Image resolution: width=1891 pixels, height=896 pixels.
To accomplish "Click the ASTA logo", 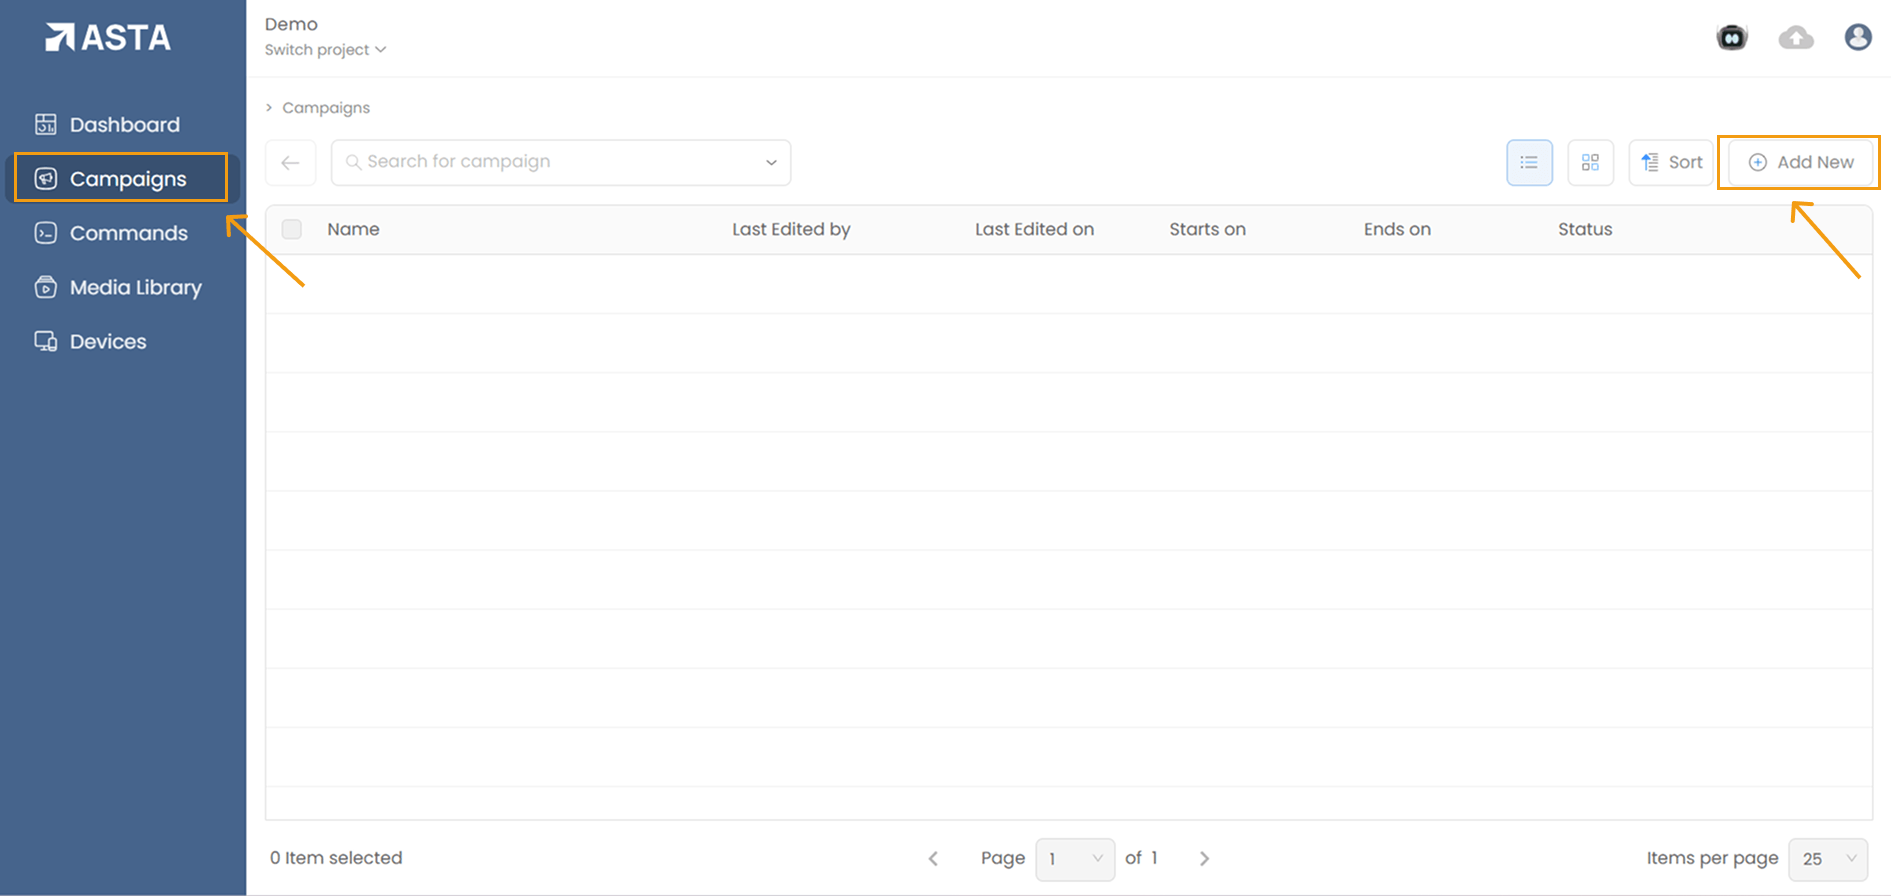I will (x=108, y=38).
